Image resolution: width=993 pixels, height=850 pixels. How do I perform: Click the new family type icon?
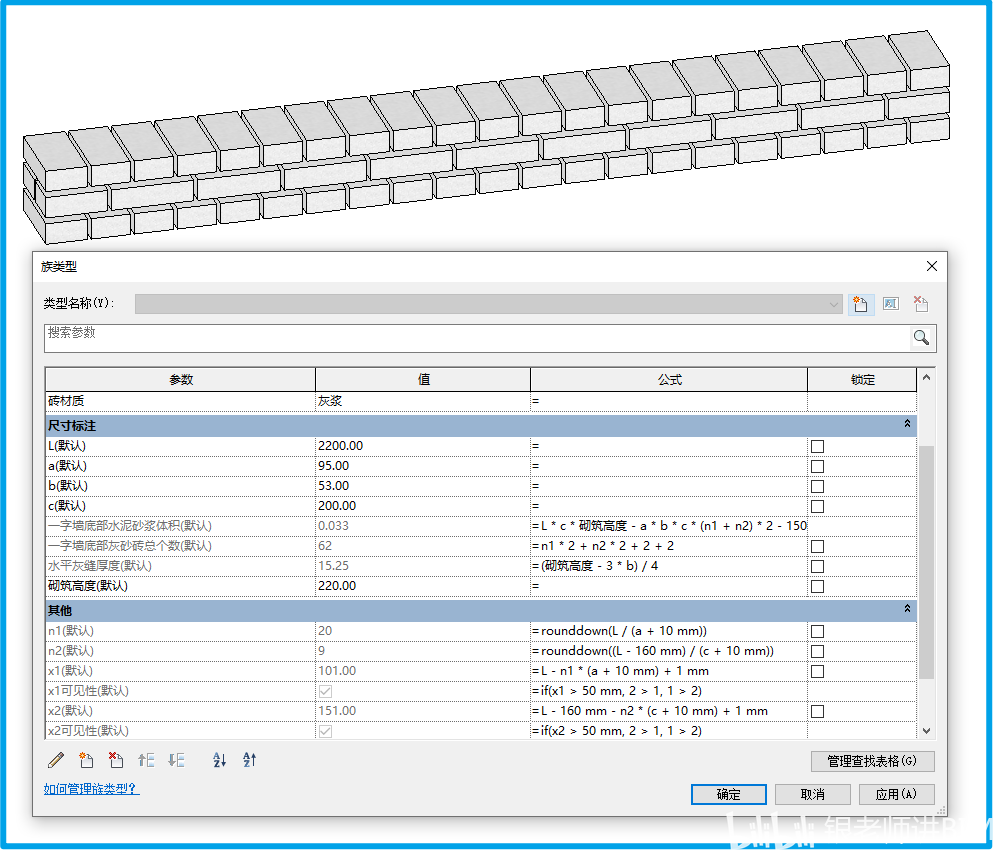click(859, 304)
